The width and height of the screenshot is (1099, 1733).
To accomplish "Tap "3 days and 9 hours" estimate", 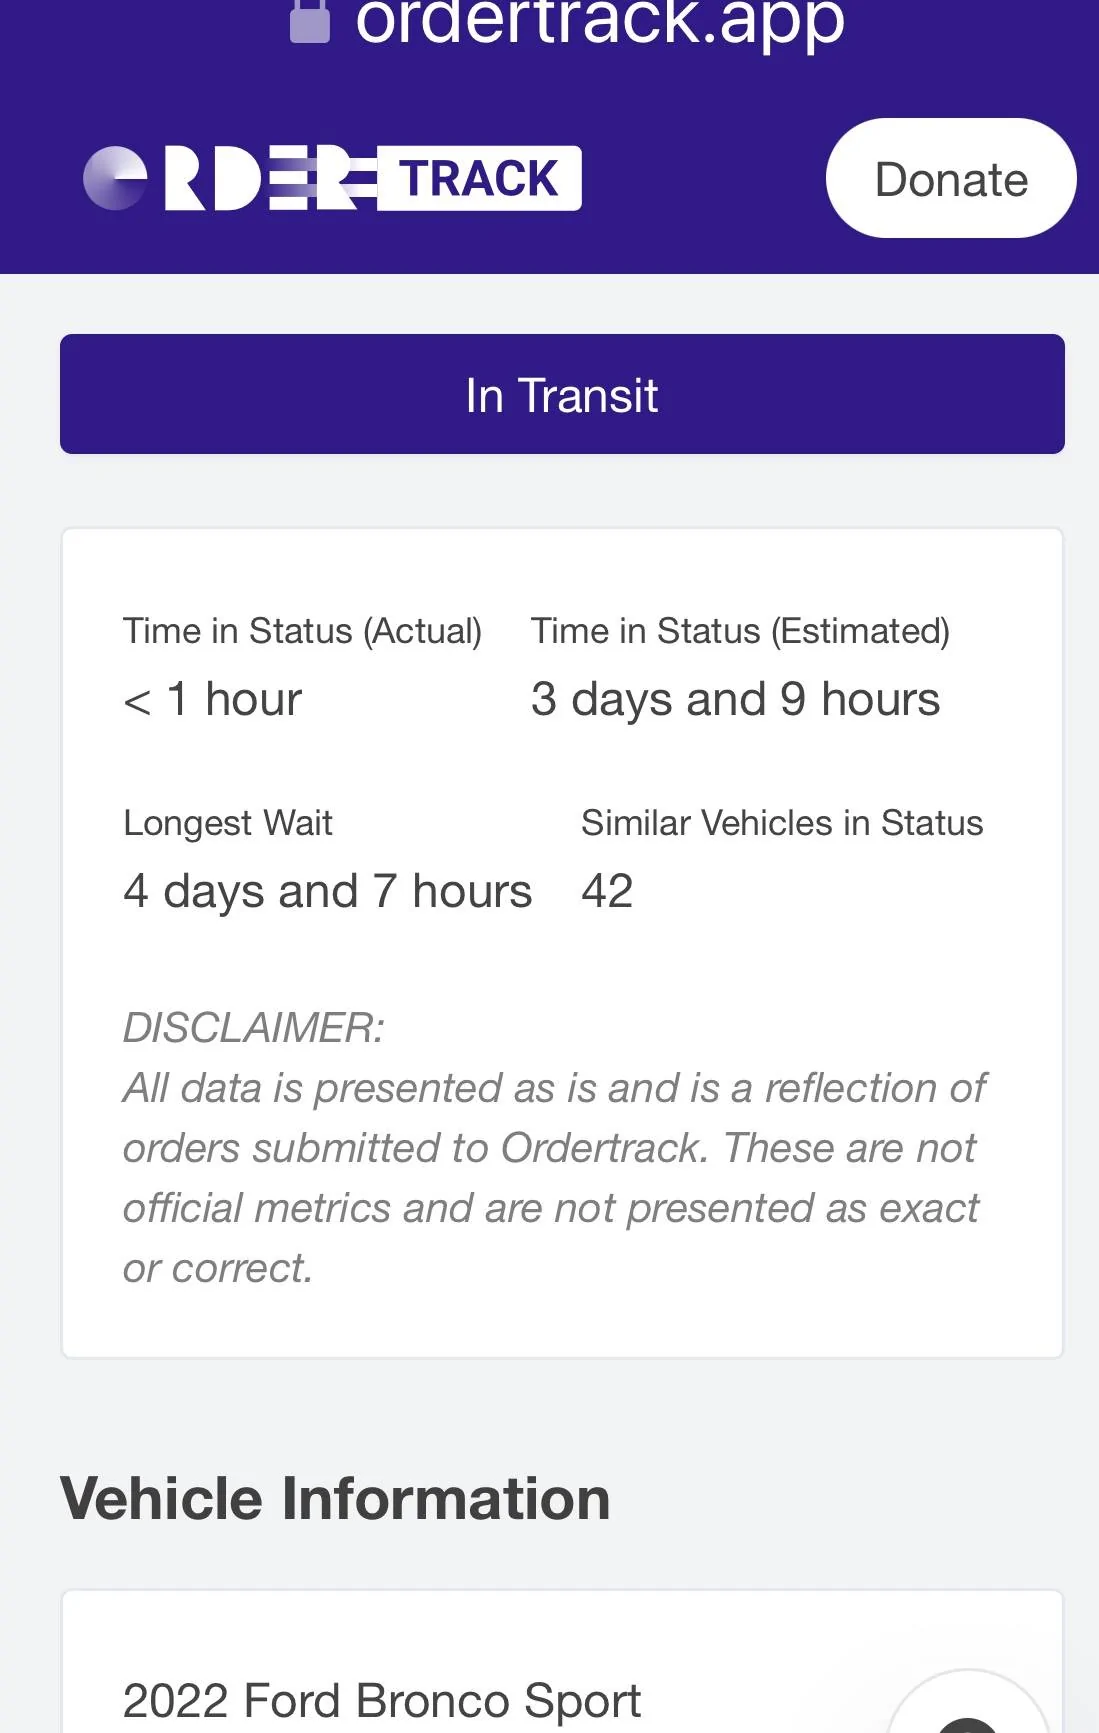I will 735,699.
